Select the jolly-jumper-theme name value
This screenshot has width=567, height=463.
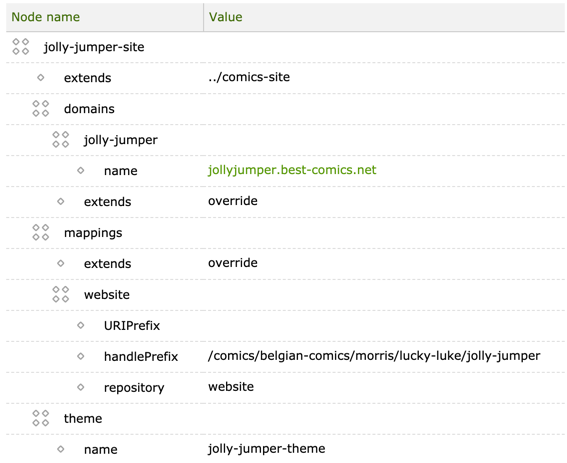[x=267, y=449]
